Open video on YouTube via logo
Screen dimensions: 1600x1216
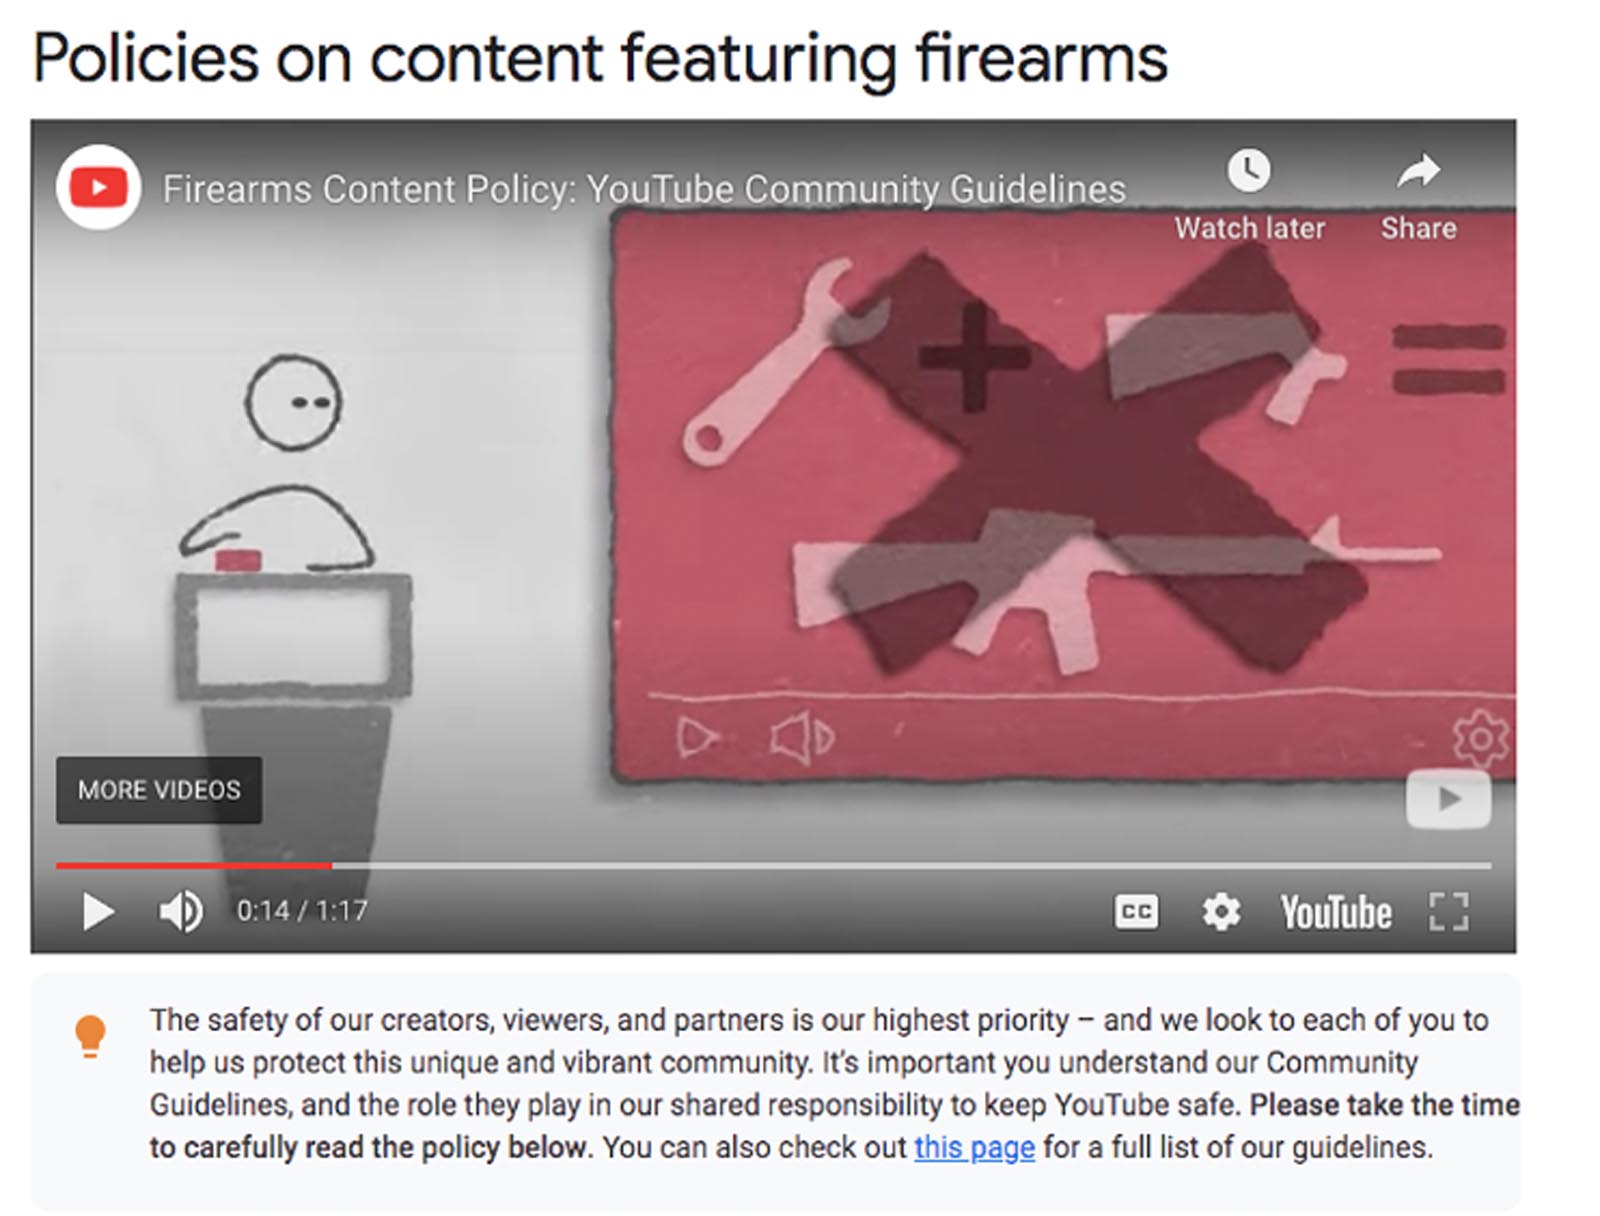[1336, 912]
